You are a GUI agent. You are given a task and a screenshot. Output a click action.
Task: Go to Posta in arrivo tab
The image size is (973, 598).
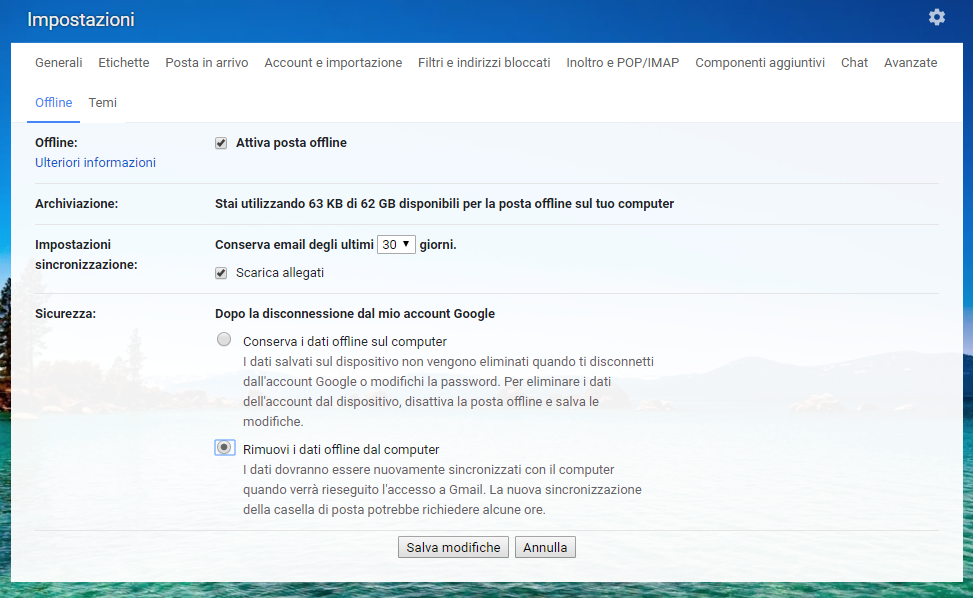point(207,63)
